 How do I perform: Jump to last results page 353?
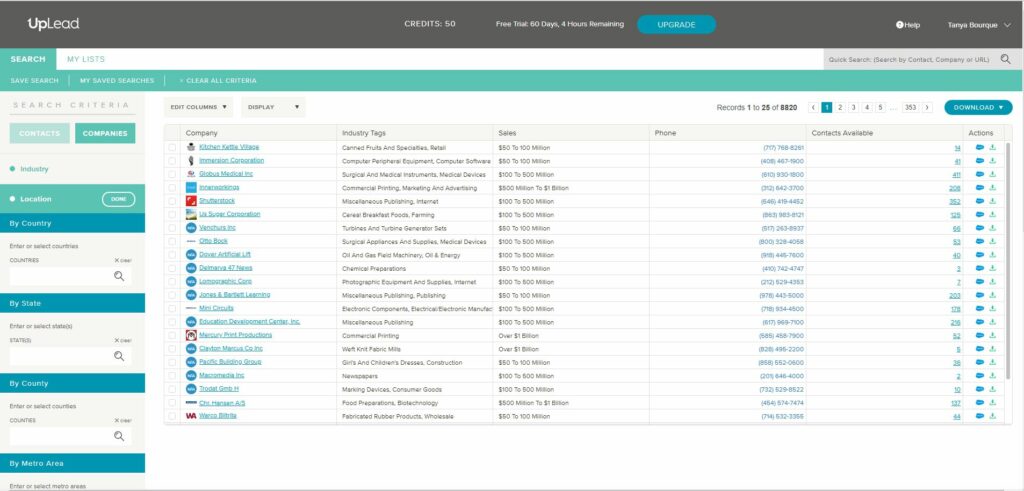tap(910, 107)
